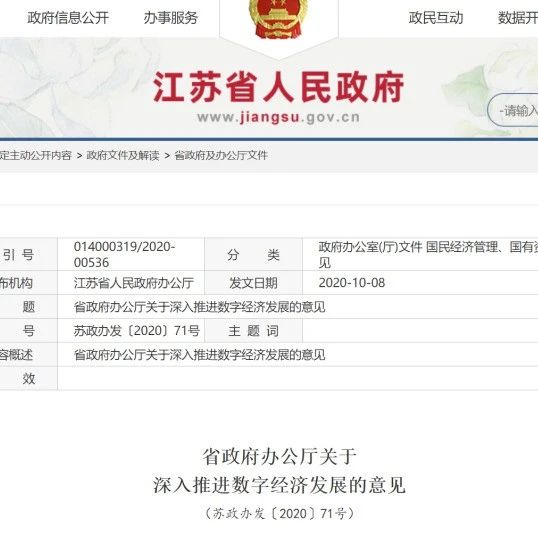Click the issuing agency 江苏省人民政府办公厅 cell

pos(131,283)
